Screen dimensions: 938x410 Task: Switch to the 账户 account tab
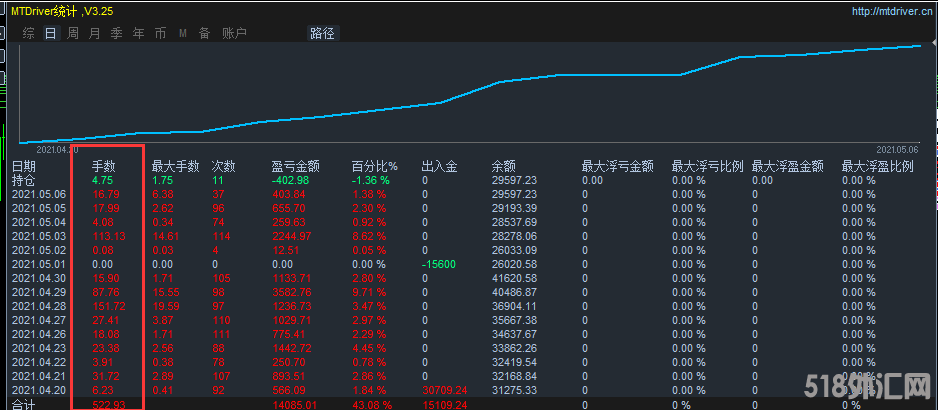[x=233, y=33]
